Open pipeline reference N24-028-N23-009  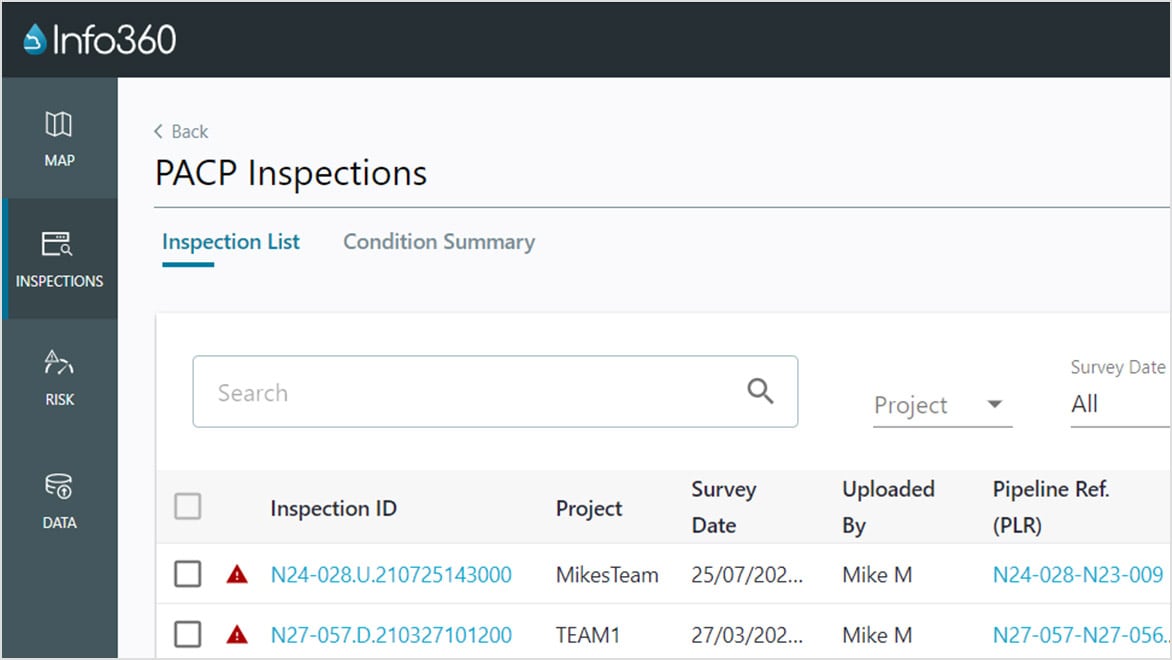point(1077,575)
